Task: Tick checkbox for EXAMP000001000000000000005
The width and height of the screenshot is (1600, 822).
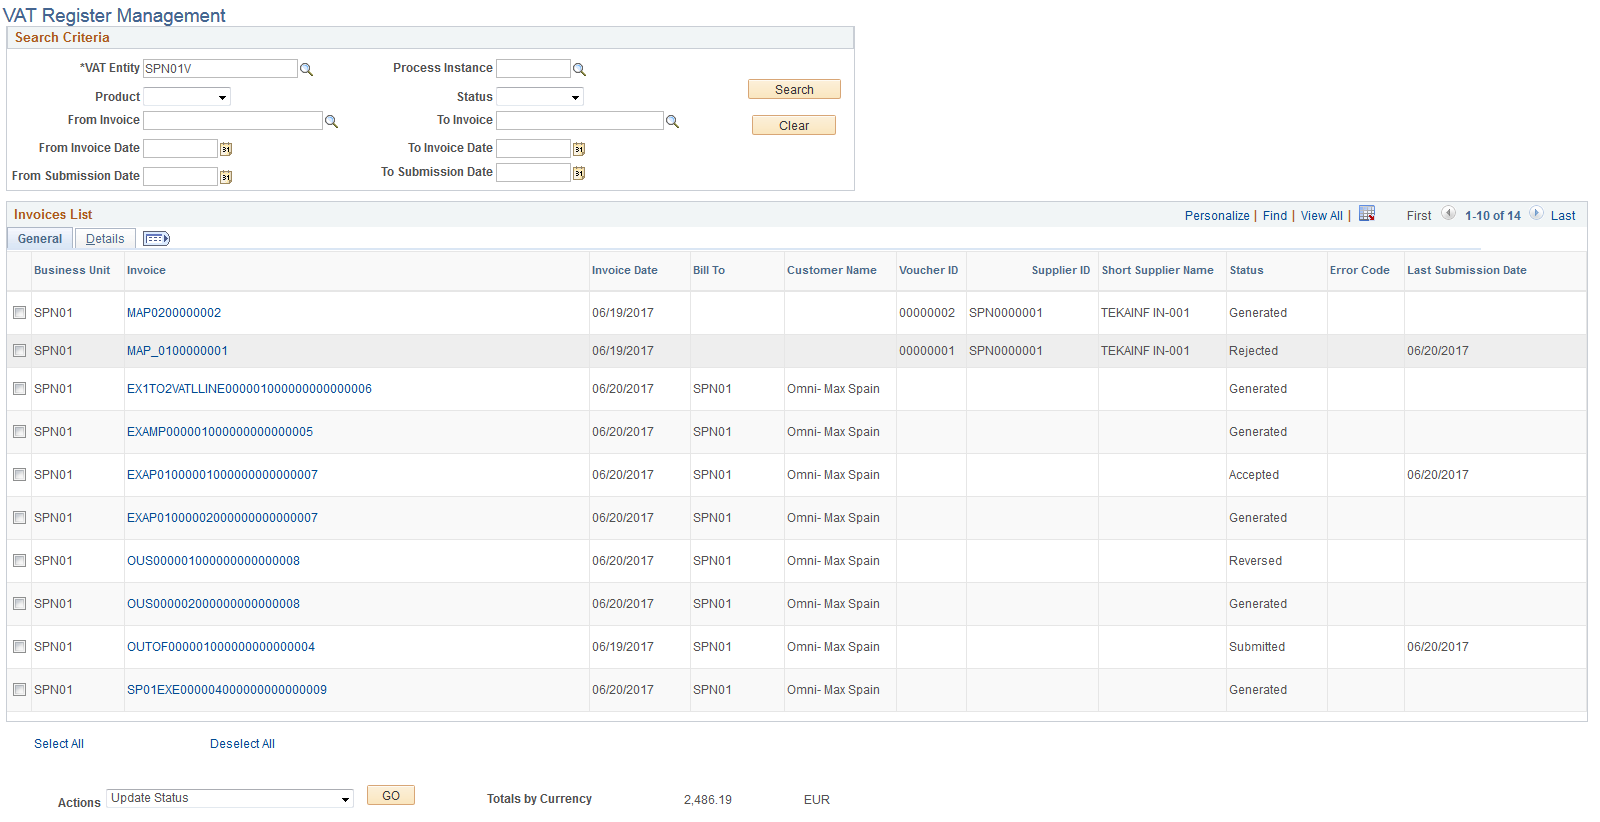Action: click(x=19, y=432)
